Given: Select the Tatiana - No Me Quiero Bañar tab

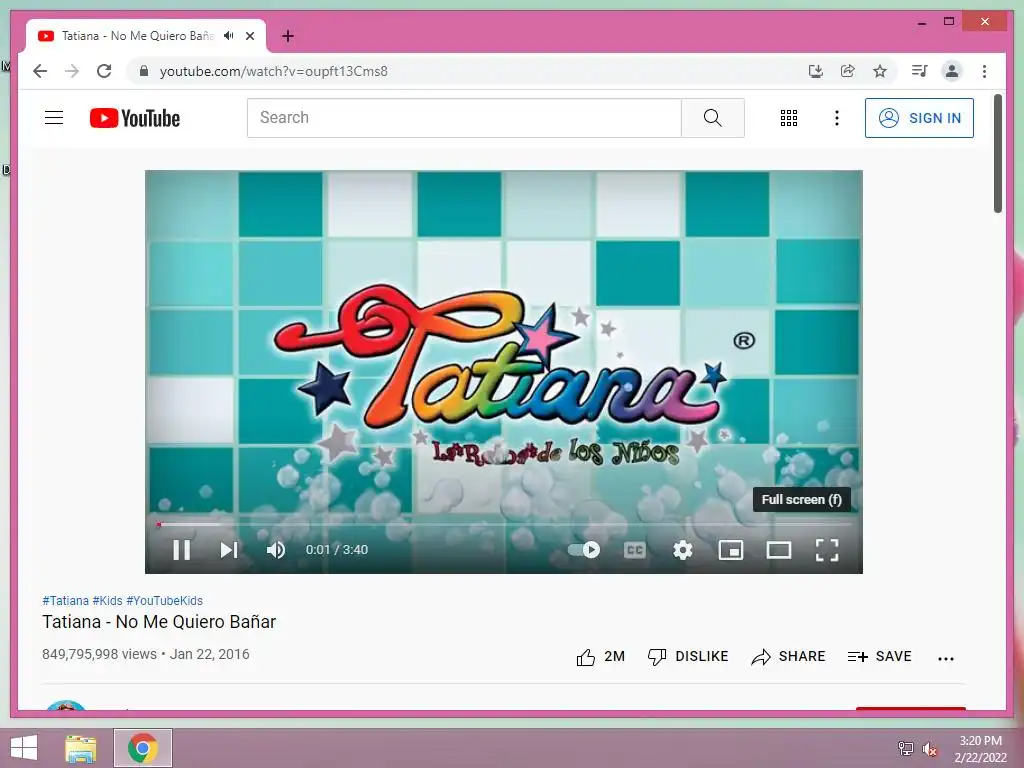Looking at the screenshot, I should 146,36.
